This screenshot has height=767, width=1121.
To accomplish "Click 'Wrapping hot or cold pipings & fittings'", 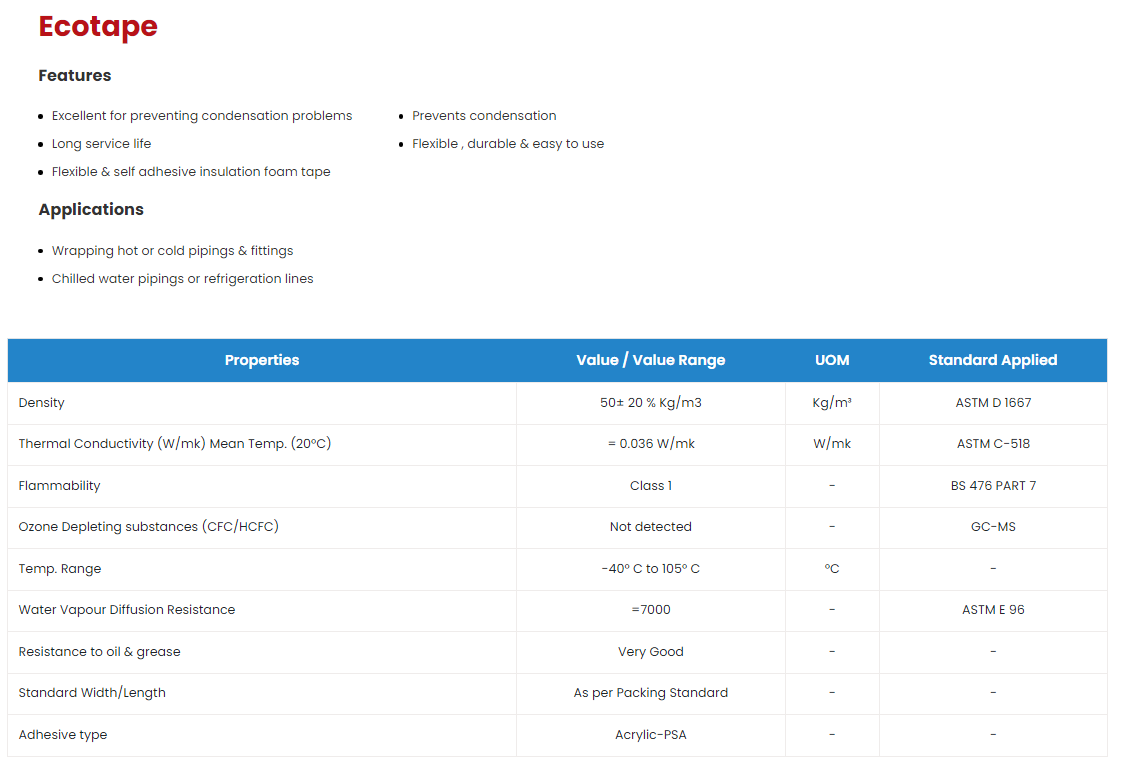I will (172, 251).
